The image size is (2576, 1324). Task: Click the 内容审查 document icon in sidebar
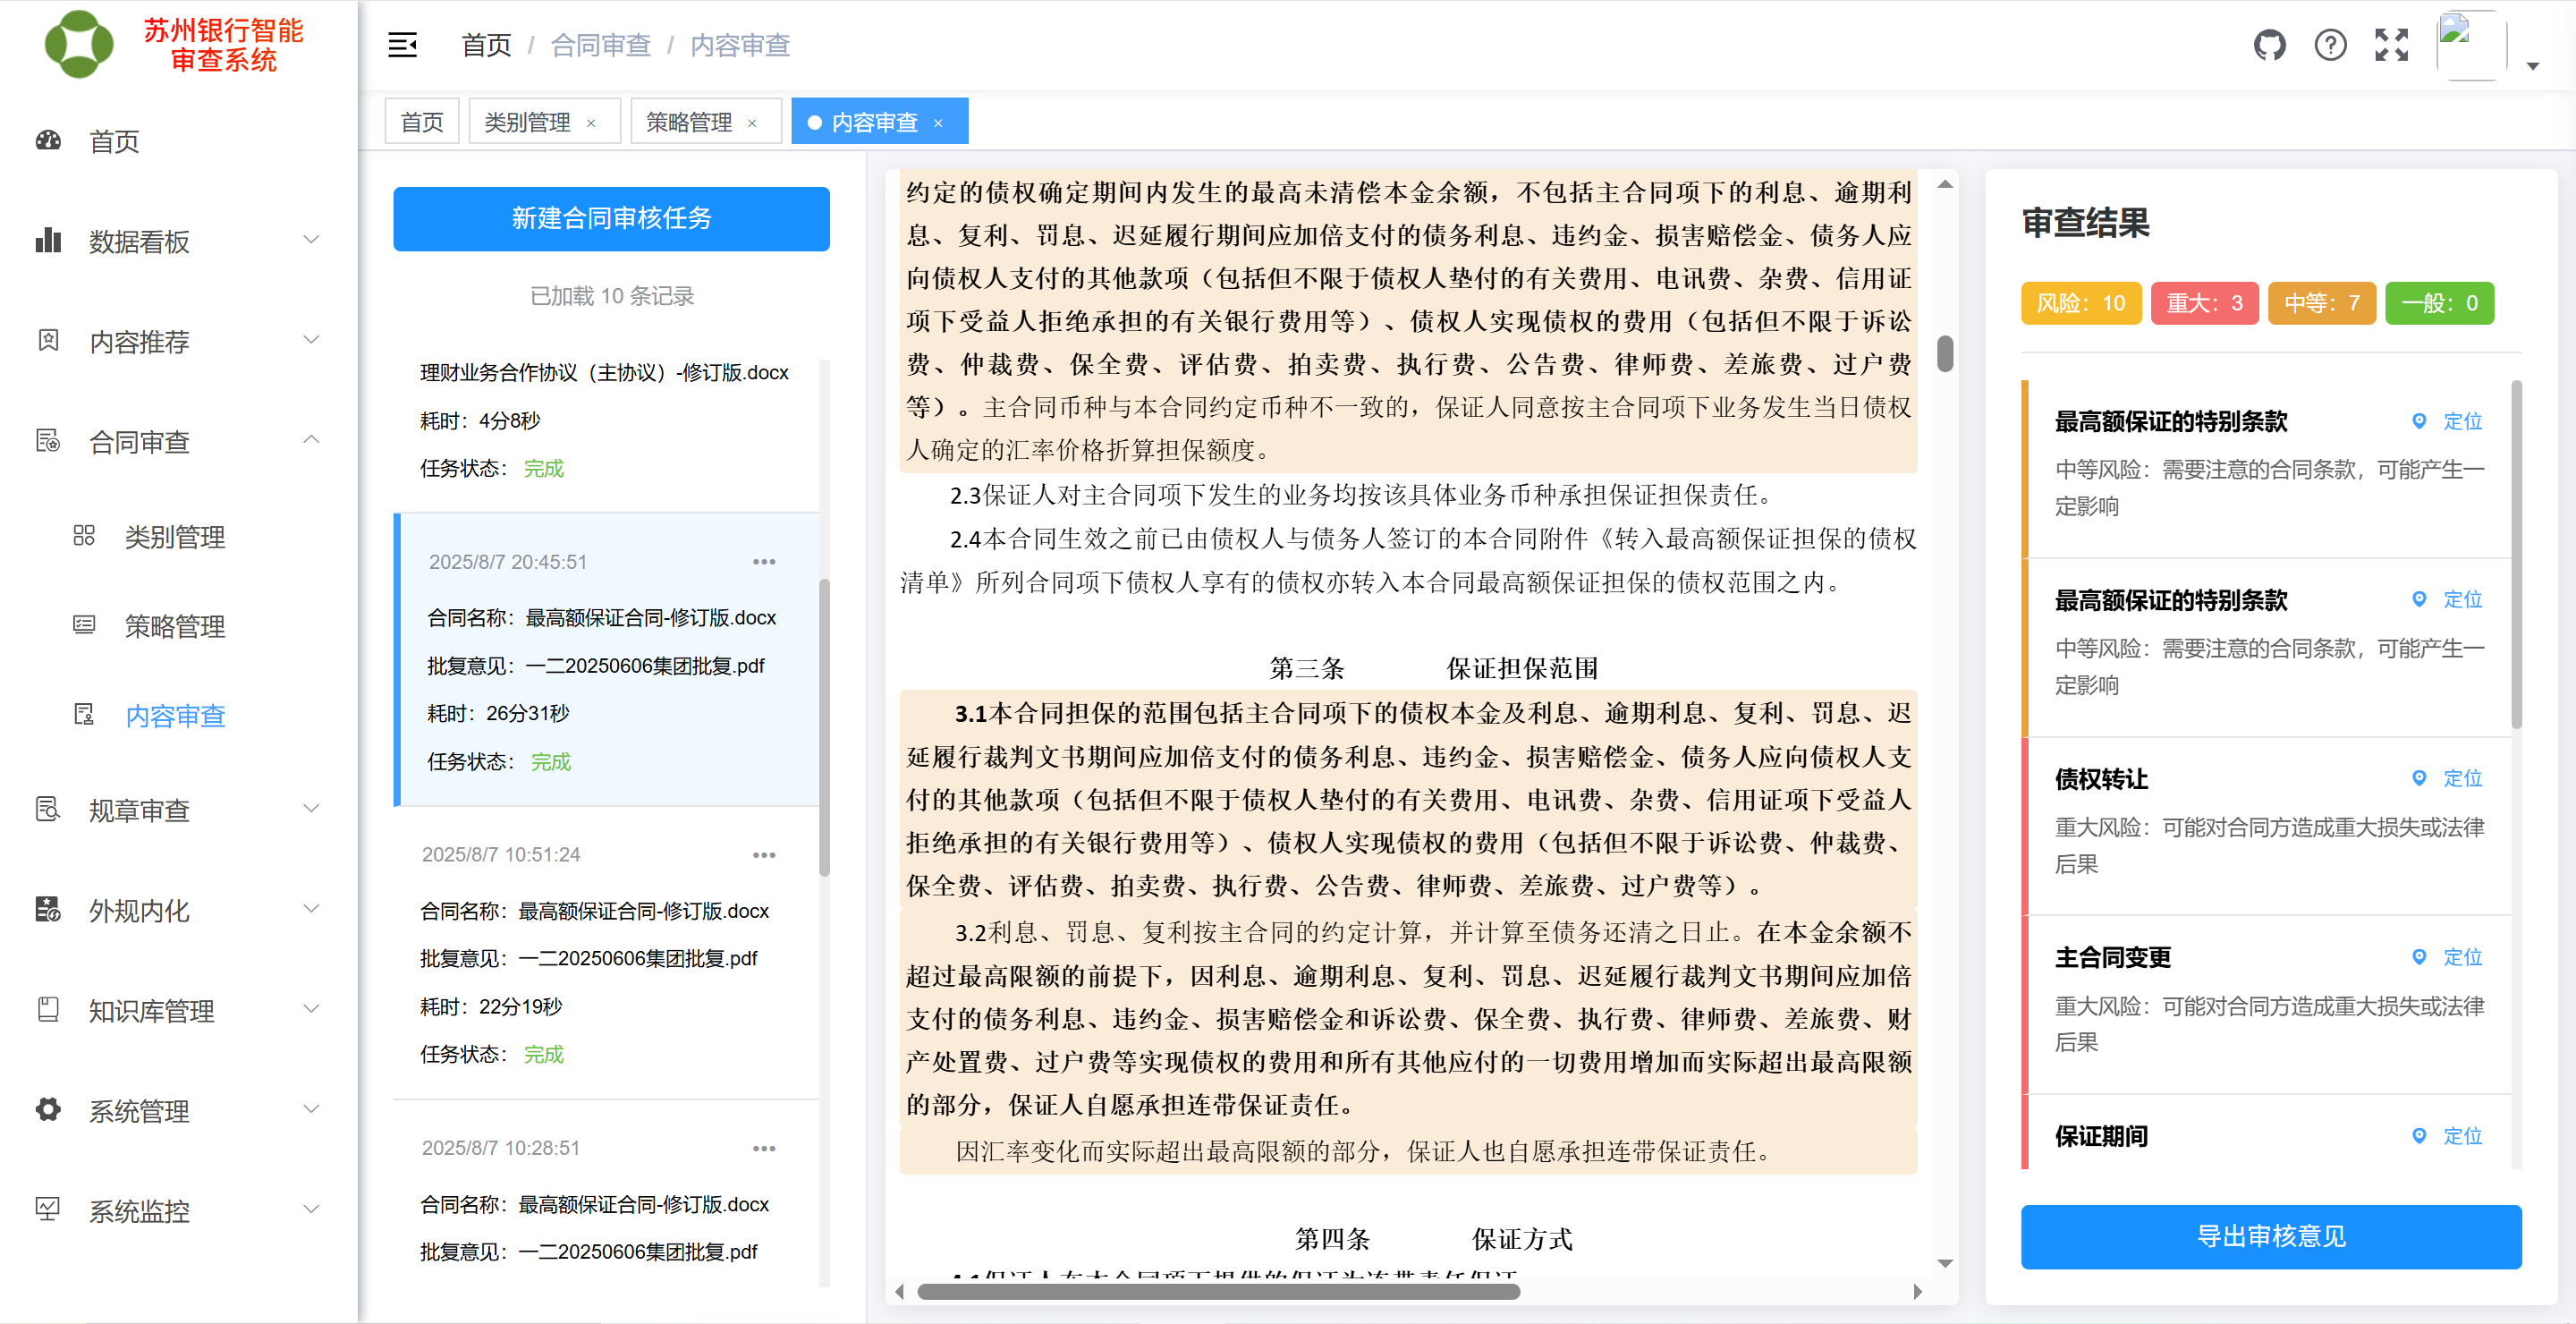point(84,715)
